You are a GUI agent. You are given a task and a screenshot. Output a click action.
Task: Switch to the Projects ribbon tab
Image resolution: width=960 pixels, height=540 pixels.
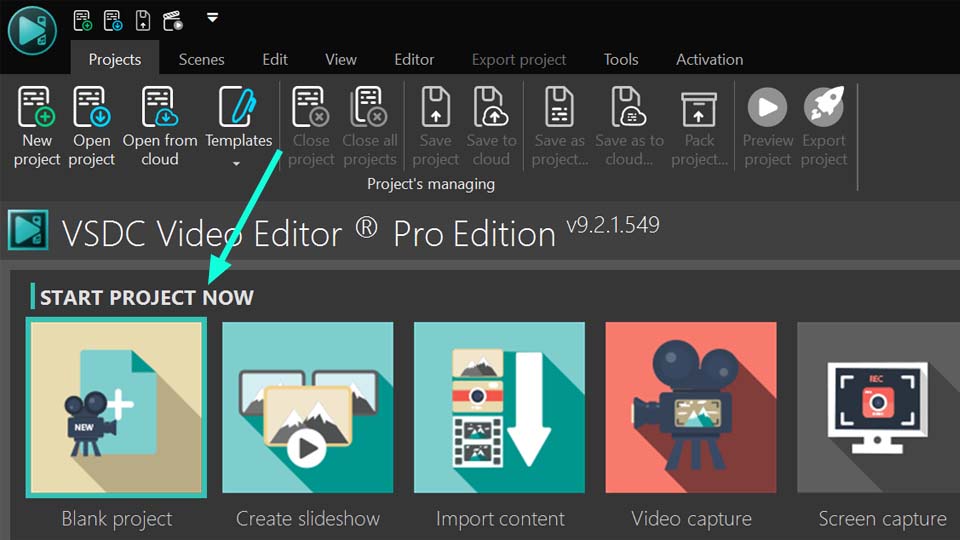click(115, 59)
